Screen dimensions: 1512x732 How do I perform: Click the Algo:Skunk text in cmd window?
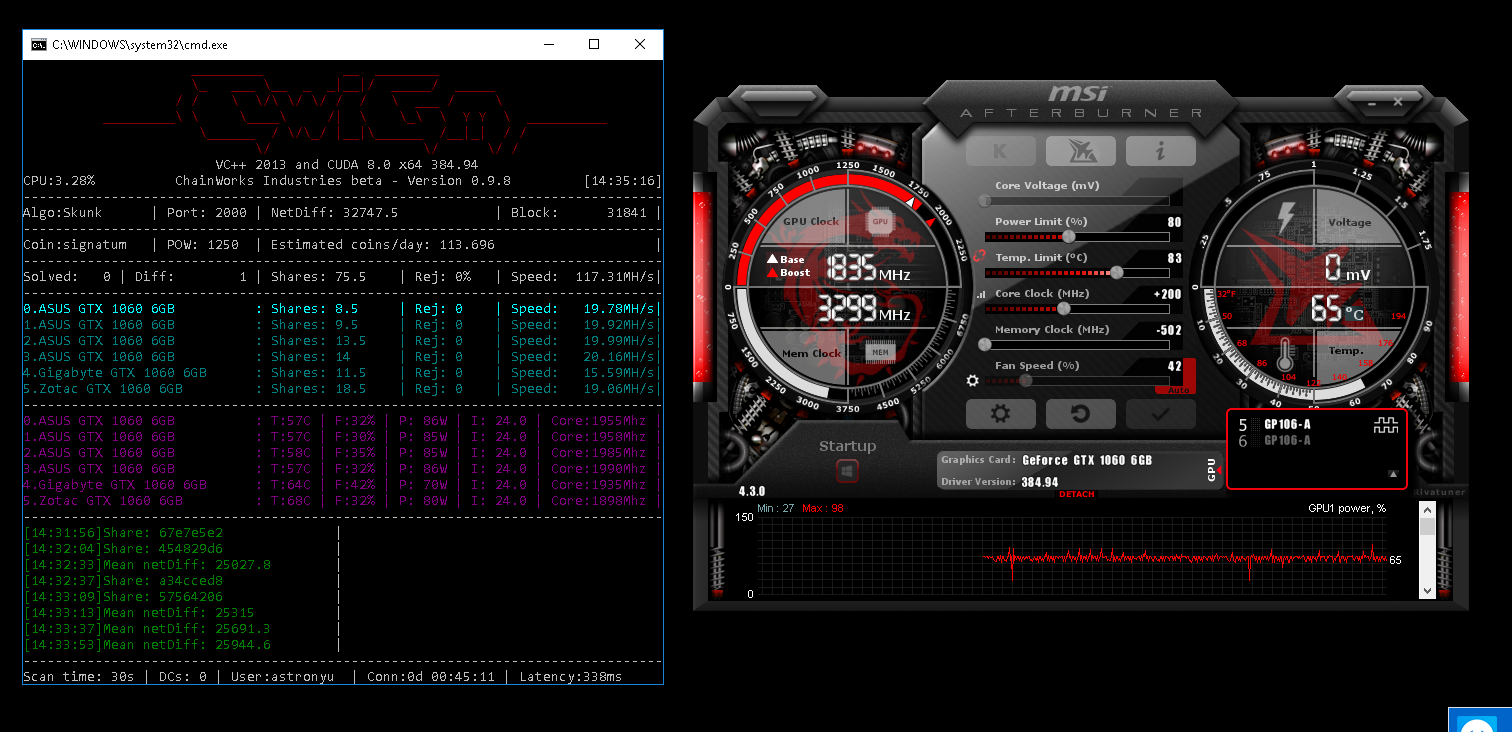62,213
